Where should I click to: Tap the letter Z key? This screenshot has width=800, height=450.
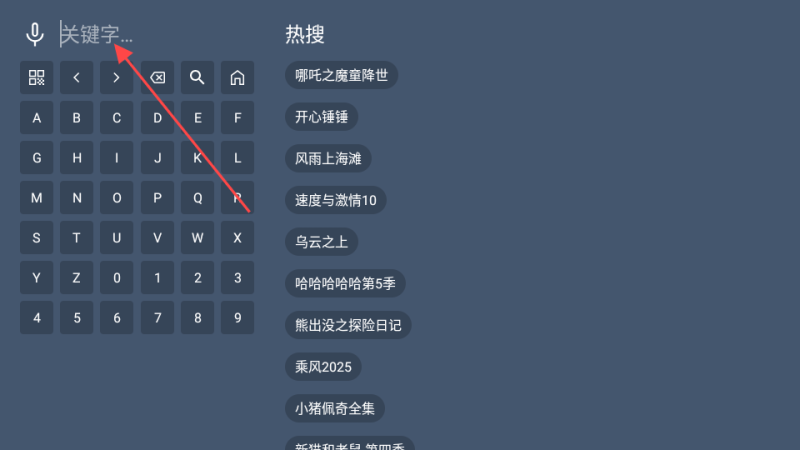click(77, 278)
